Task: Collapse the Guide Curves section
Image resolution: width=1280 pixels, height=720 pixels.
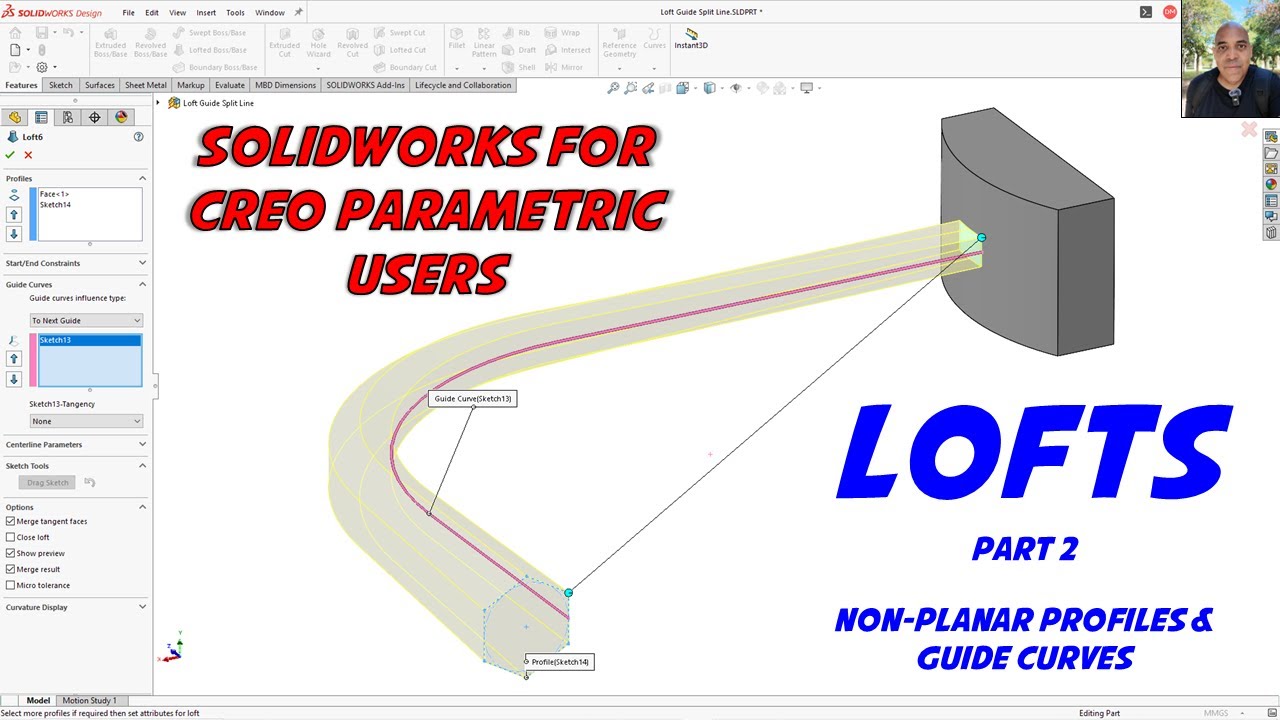Action: tap(142, 284)
